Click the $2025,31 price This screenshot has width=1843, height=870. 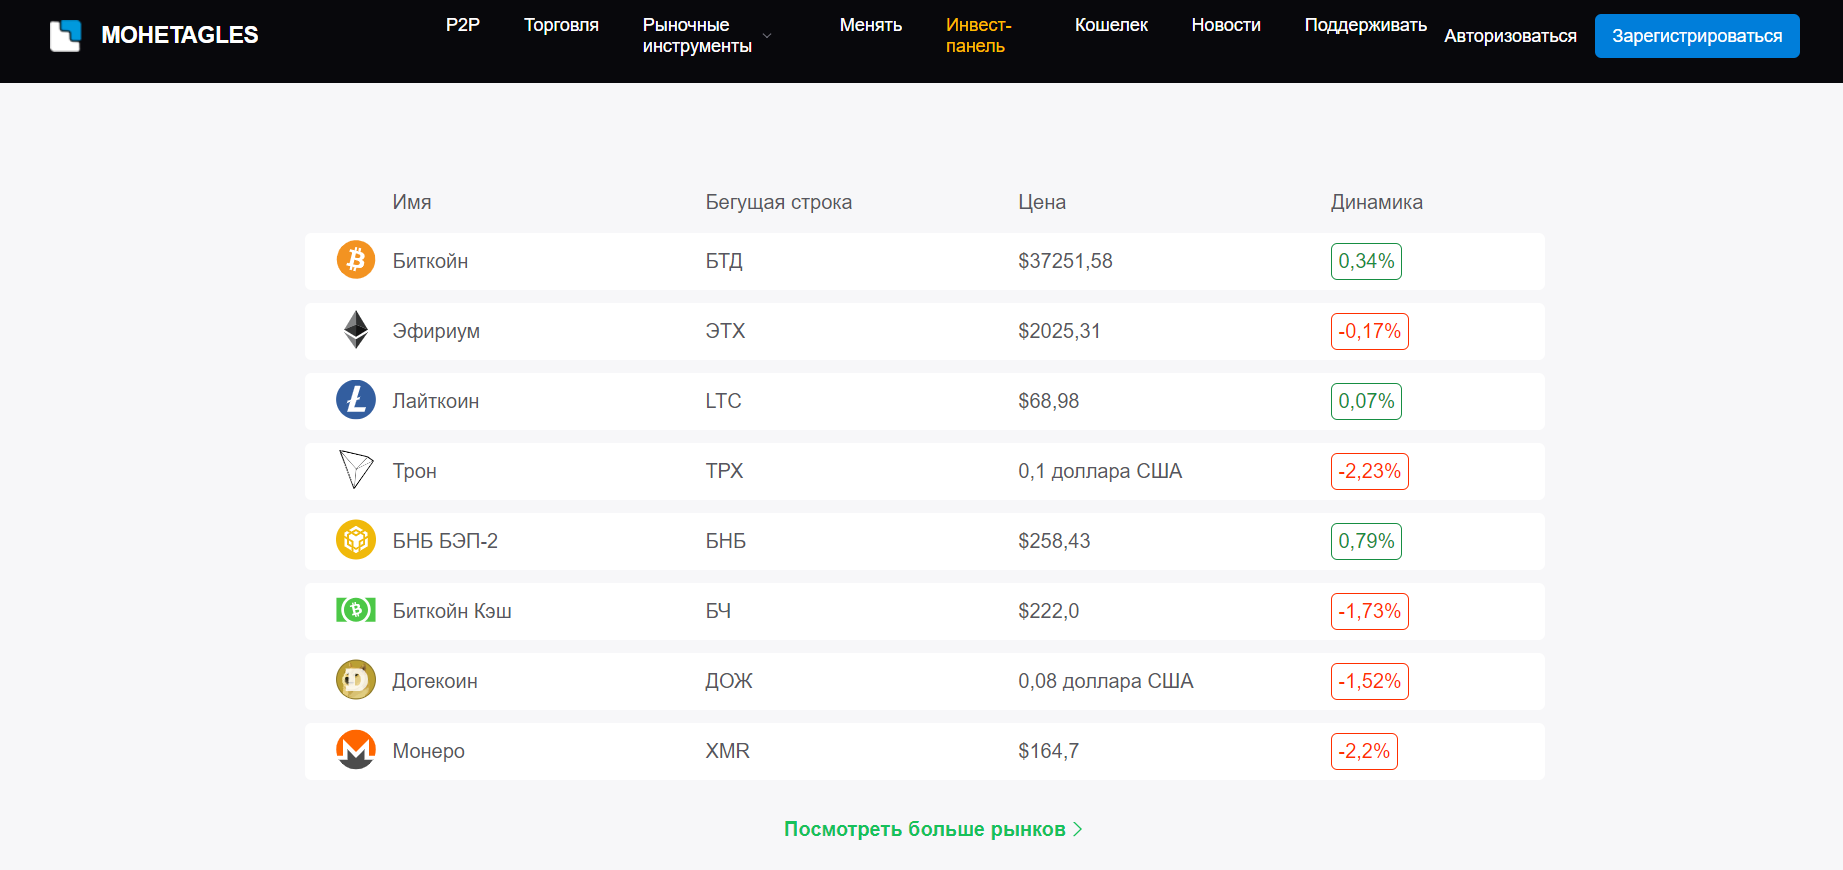click(1059, 331)
